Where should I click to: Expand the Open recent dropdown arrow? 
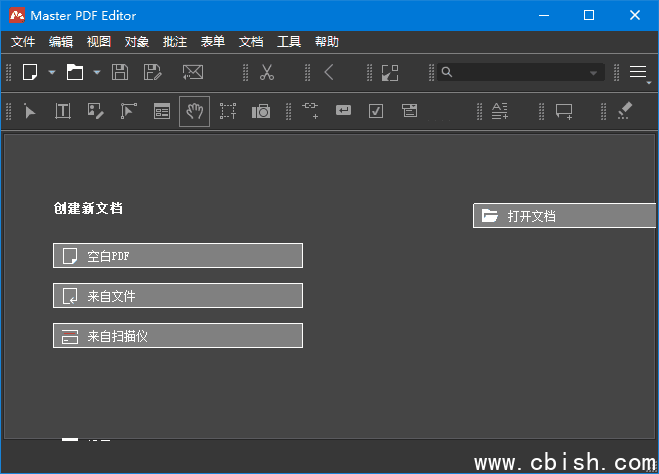[x=97, y=72]
